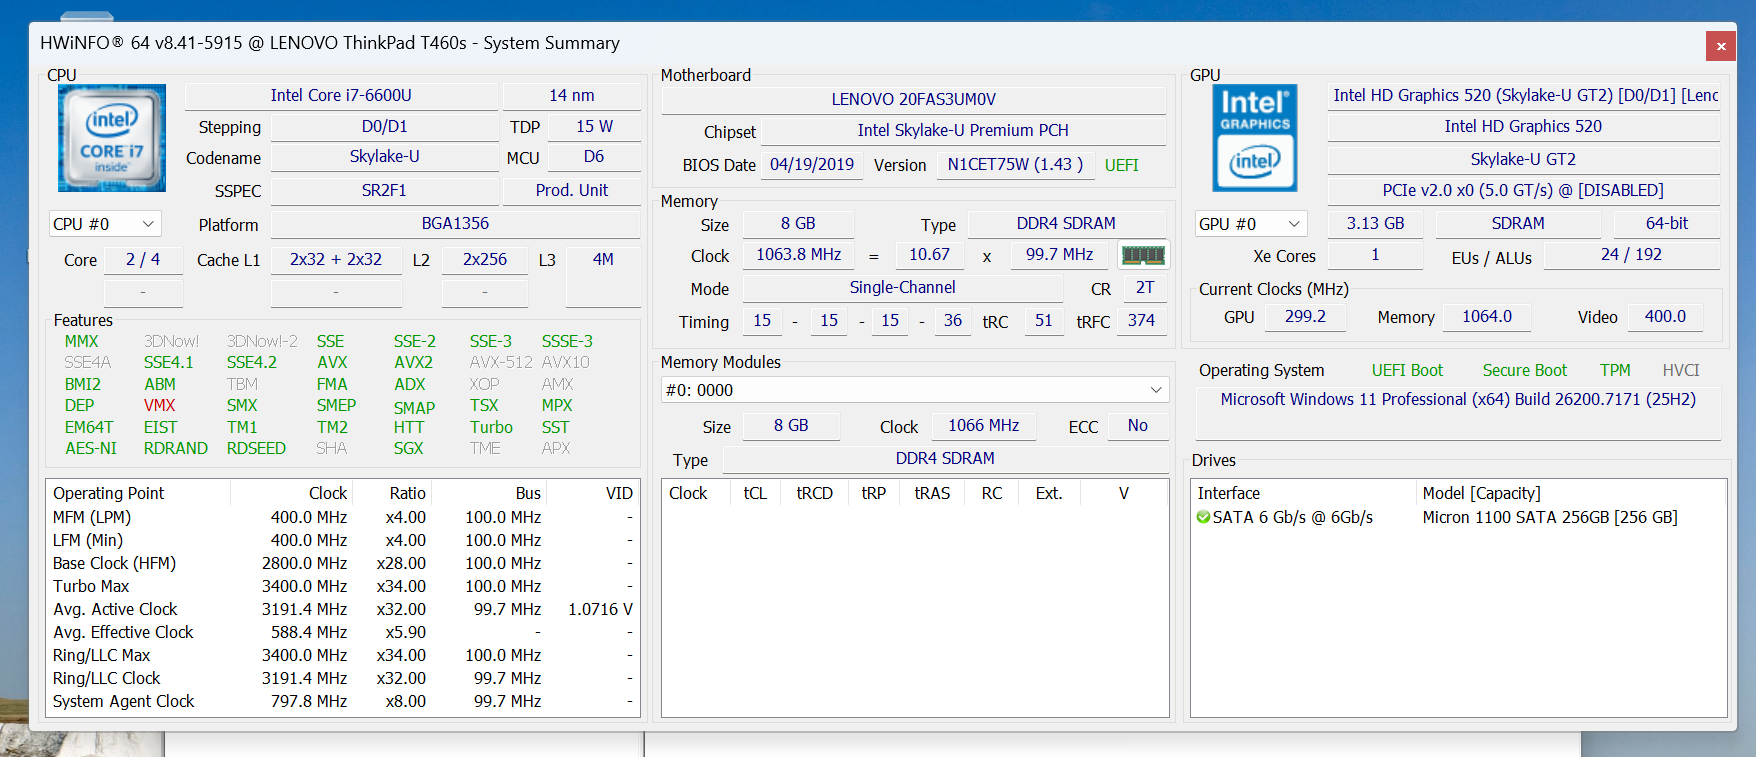This screenshot has height=757, width=1756.
Task: Click the 2 / 4 core count value
Action: pyautogui.click(x=143, y=259)
